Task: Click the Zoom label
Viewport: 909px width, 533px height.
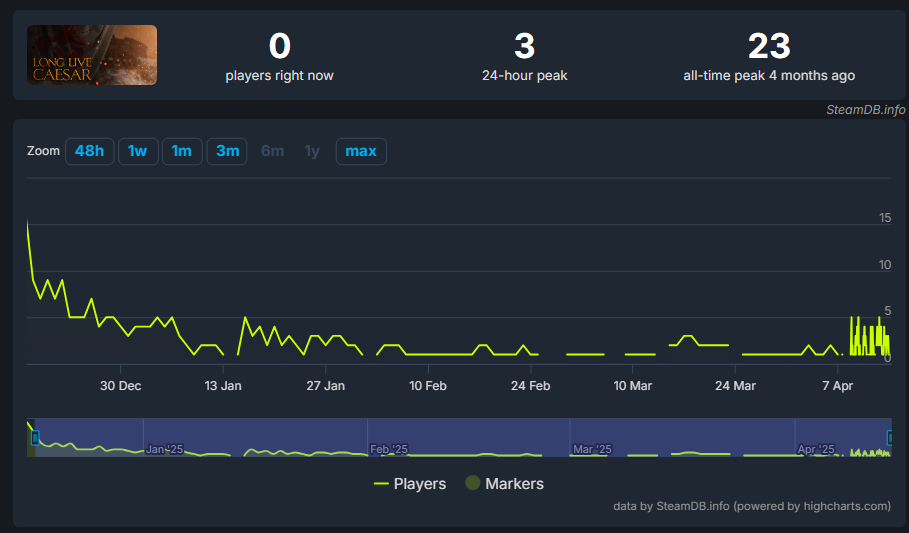Action: pos(43,151)
